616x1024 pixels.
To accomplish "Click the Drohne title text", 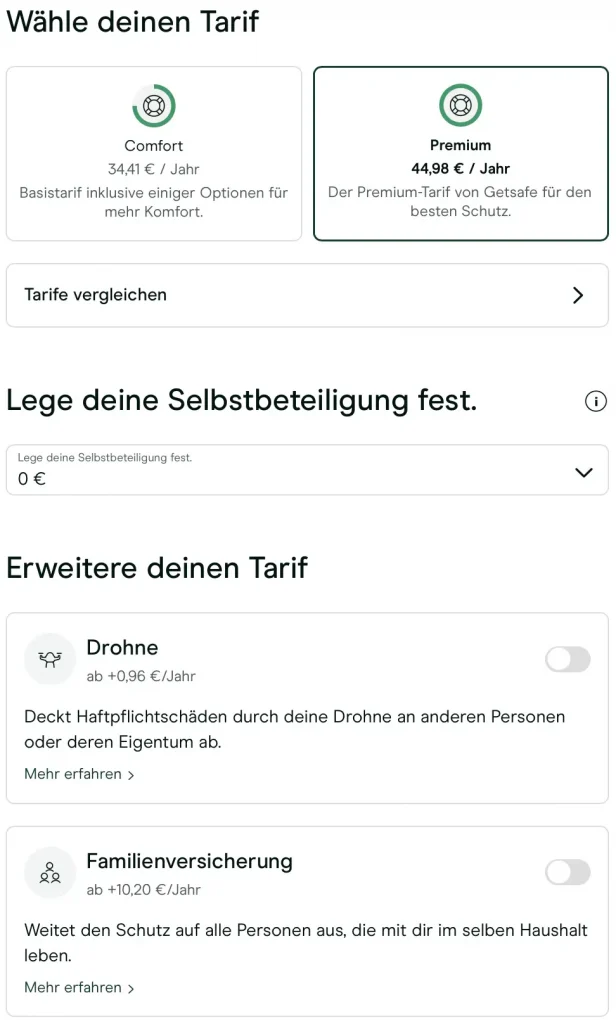I will click(x=122, y=647).
